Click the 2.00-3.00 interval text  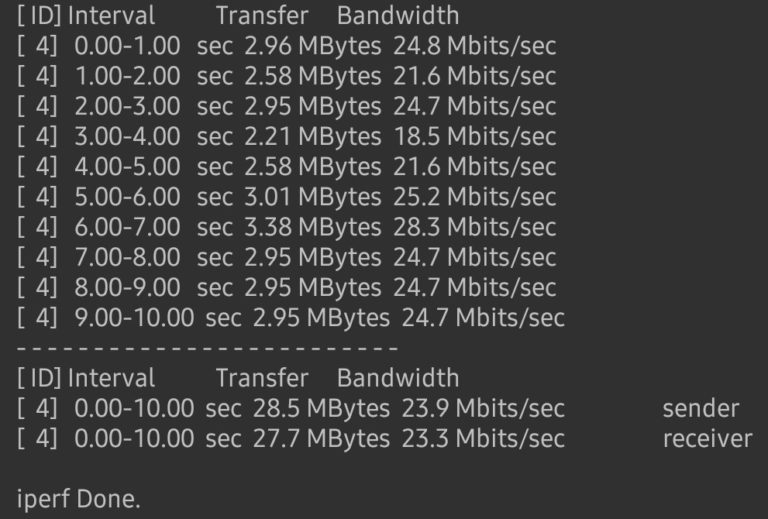pyautogui.click(x=127, y=106)
